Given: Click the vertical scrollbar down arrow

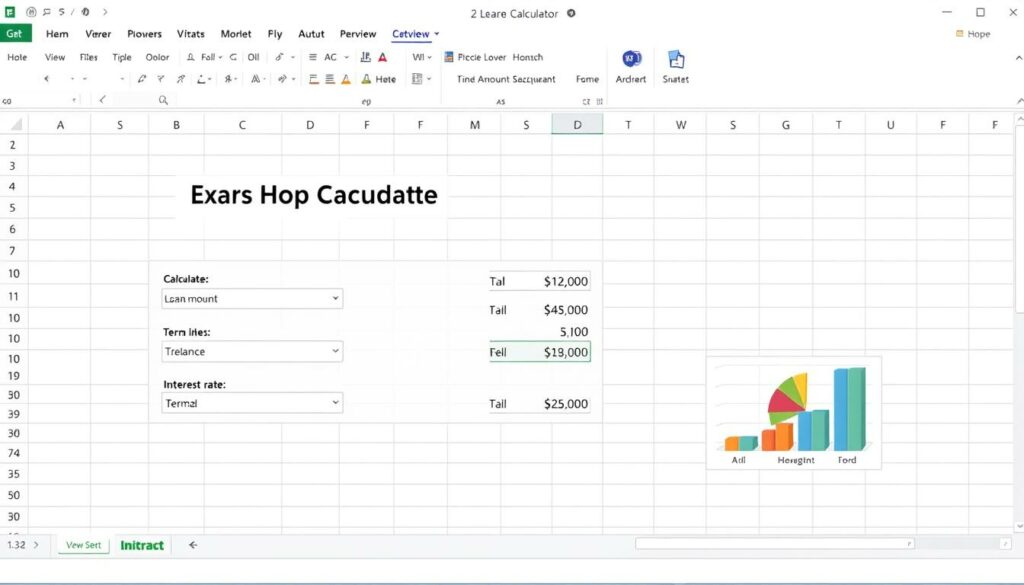Looking at the screenshot, I should click(1019, 526).
